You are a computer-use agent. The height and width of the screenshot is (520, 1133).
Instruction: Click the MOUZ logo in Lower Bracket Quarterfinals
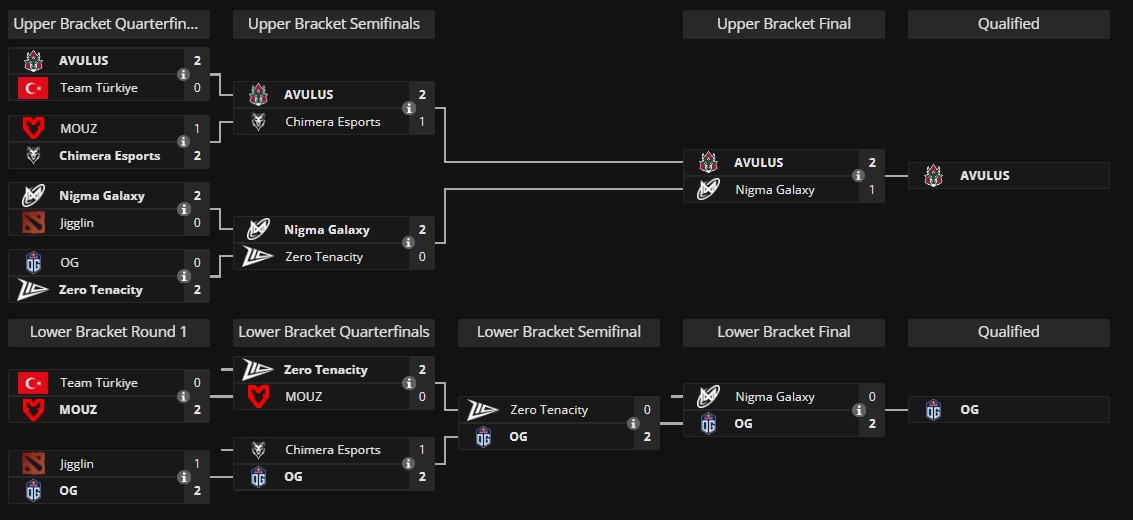[259, 397]
